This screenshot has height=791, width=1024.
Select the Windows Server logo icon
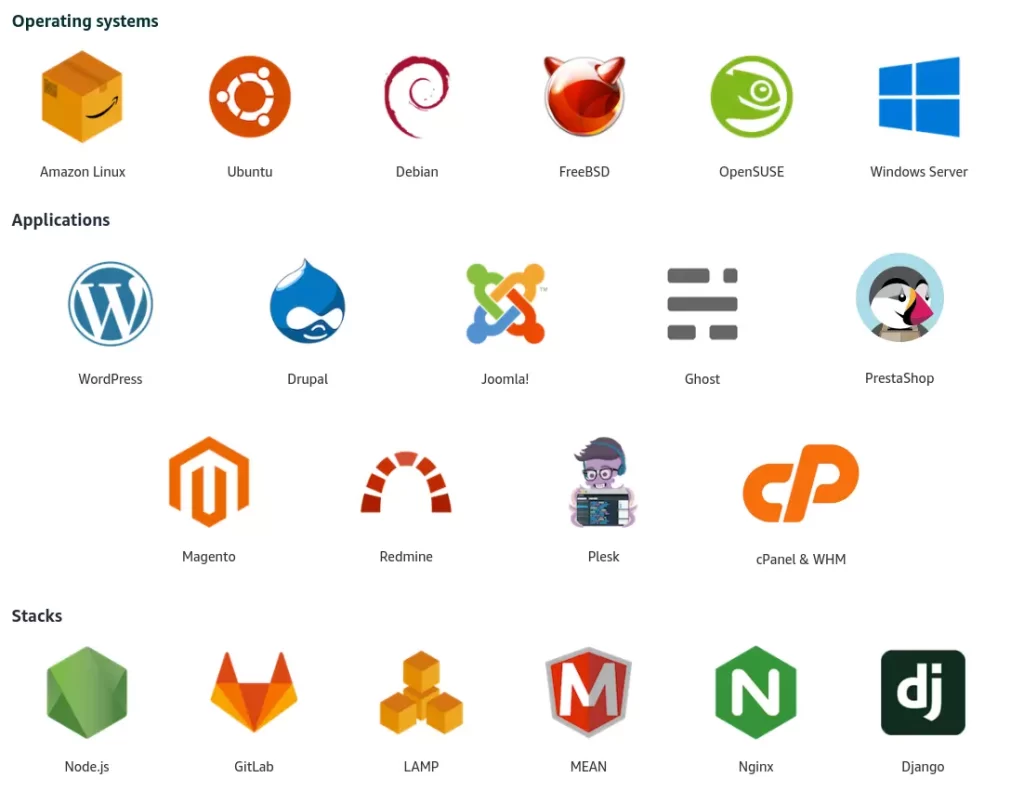[919, 97]
